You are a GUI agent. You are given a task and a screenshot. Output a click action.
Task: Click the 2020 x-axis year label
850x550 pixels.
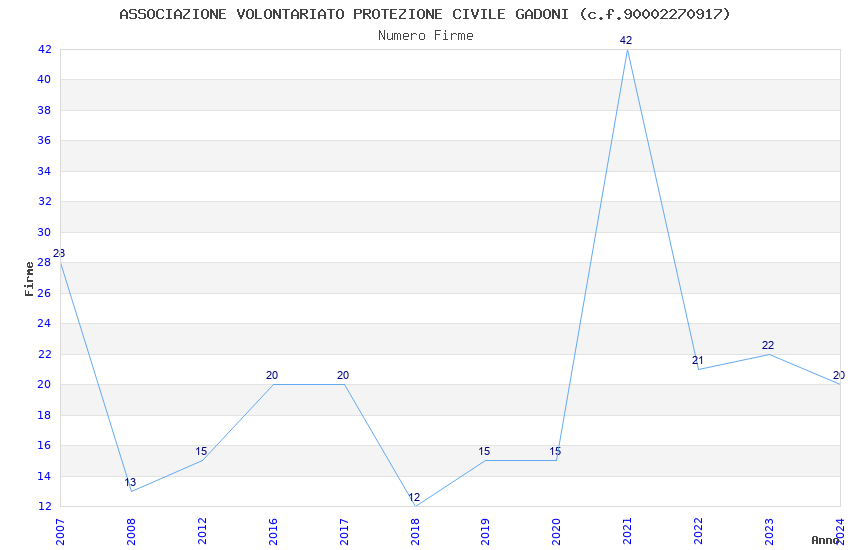click(556, 532)
